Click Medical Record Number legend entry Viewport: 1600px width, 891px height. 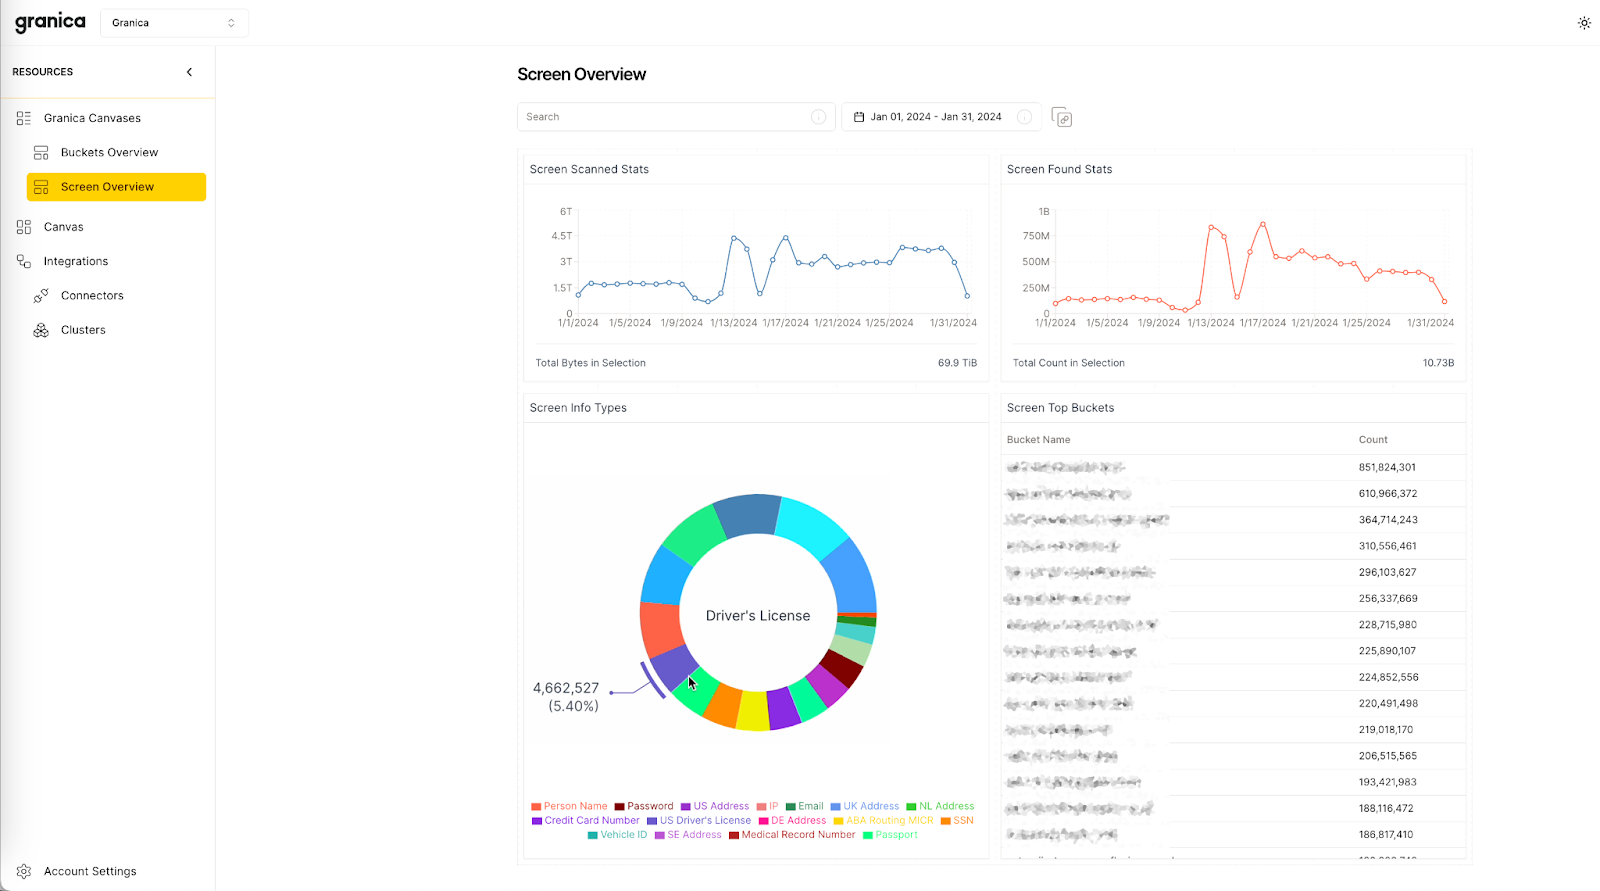[x=792, y=835]
